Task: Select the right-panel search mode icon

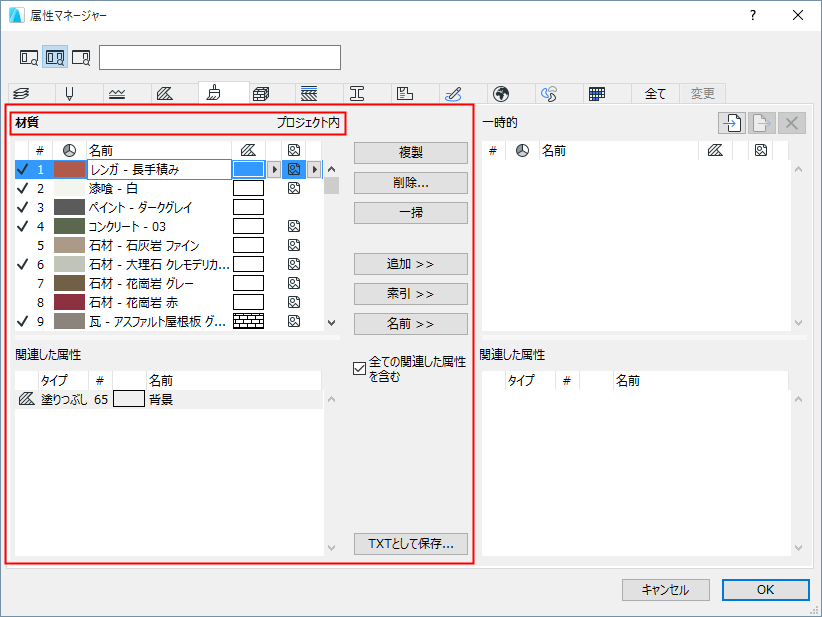Action: pyautogui.click(x=81, y=57)
